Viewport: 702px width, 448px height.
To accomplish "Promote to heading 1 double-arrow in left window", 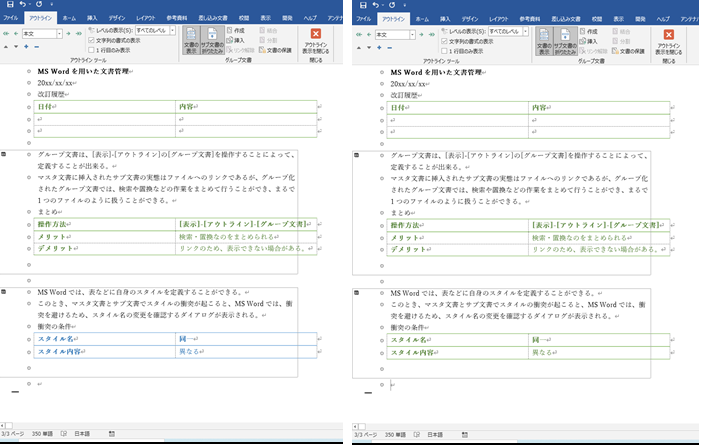I will tap(6, 34).
